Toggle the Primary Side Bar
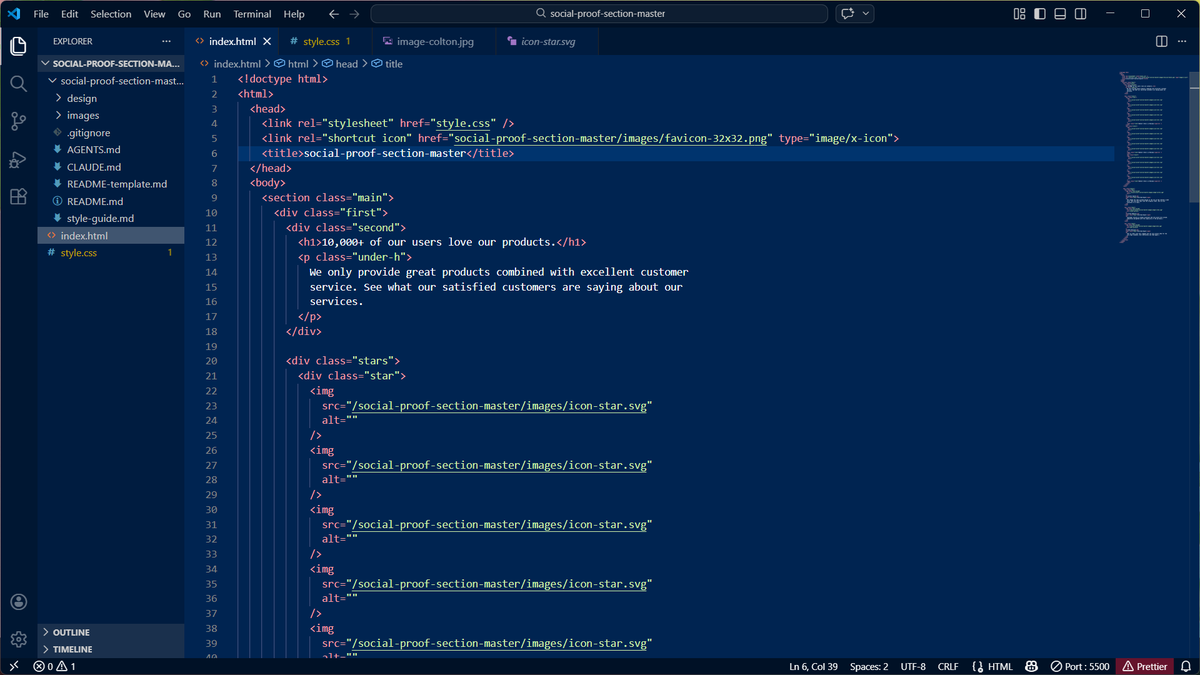1200x675 pixels. (1040, 14)
